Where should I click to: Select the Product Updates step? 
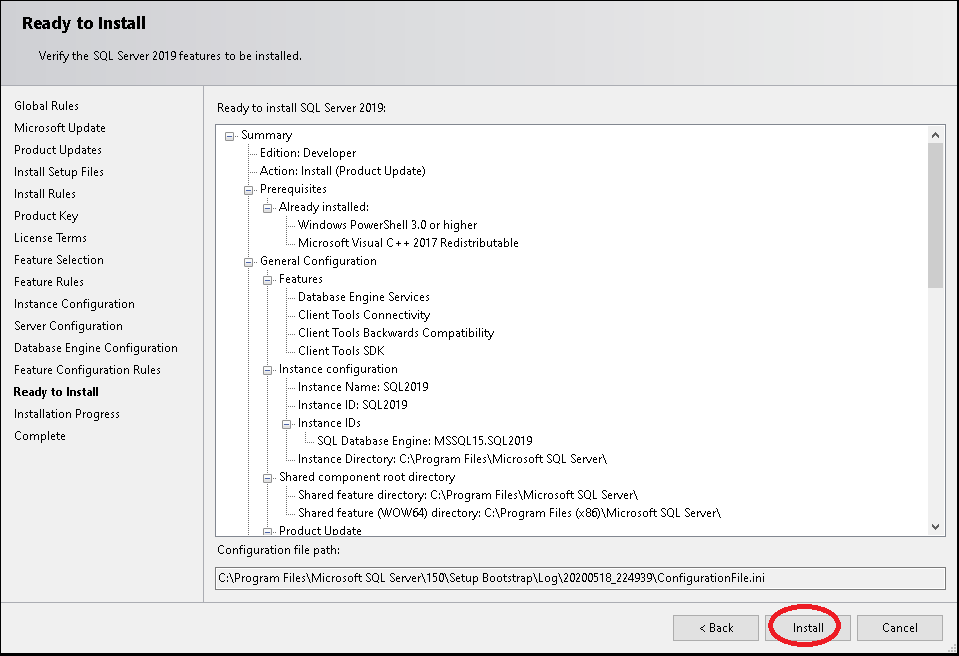(58, 150)
